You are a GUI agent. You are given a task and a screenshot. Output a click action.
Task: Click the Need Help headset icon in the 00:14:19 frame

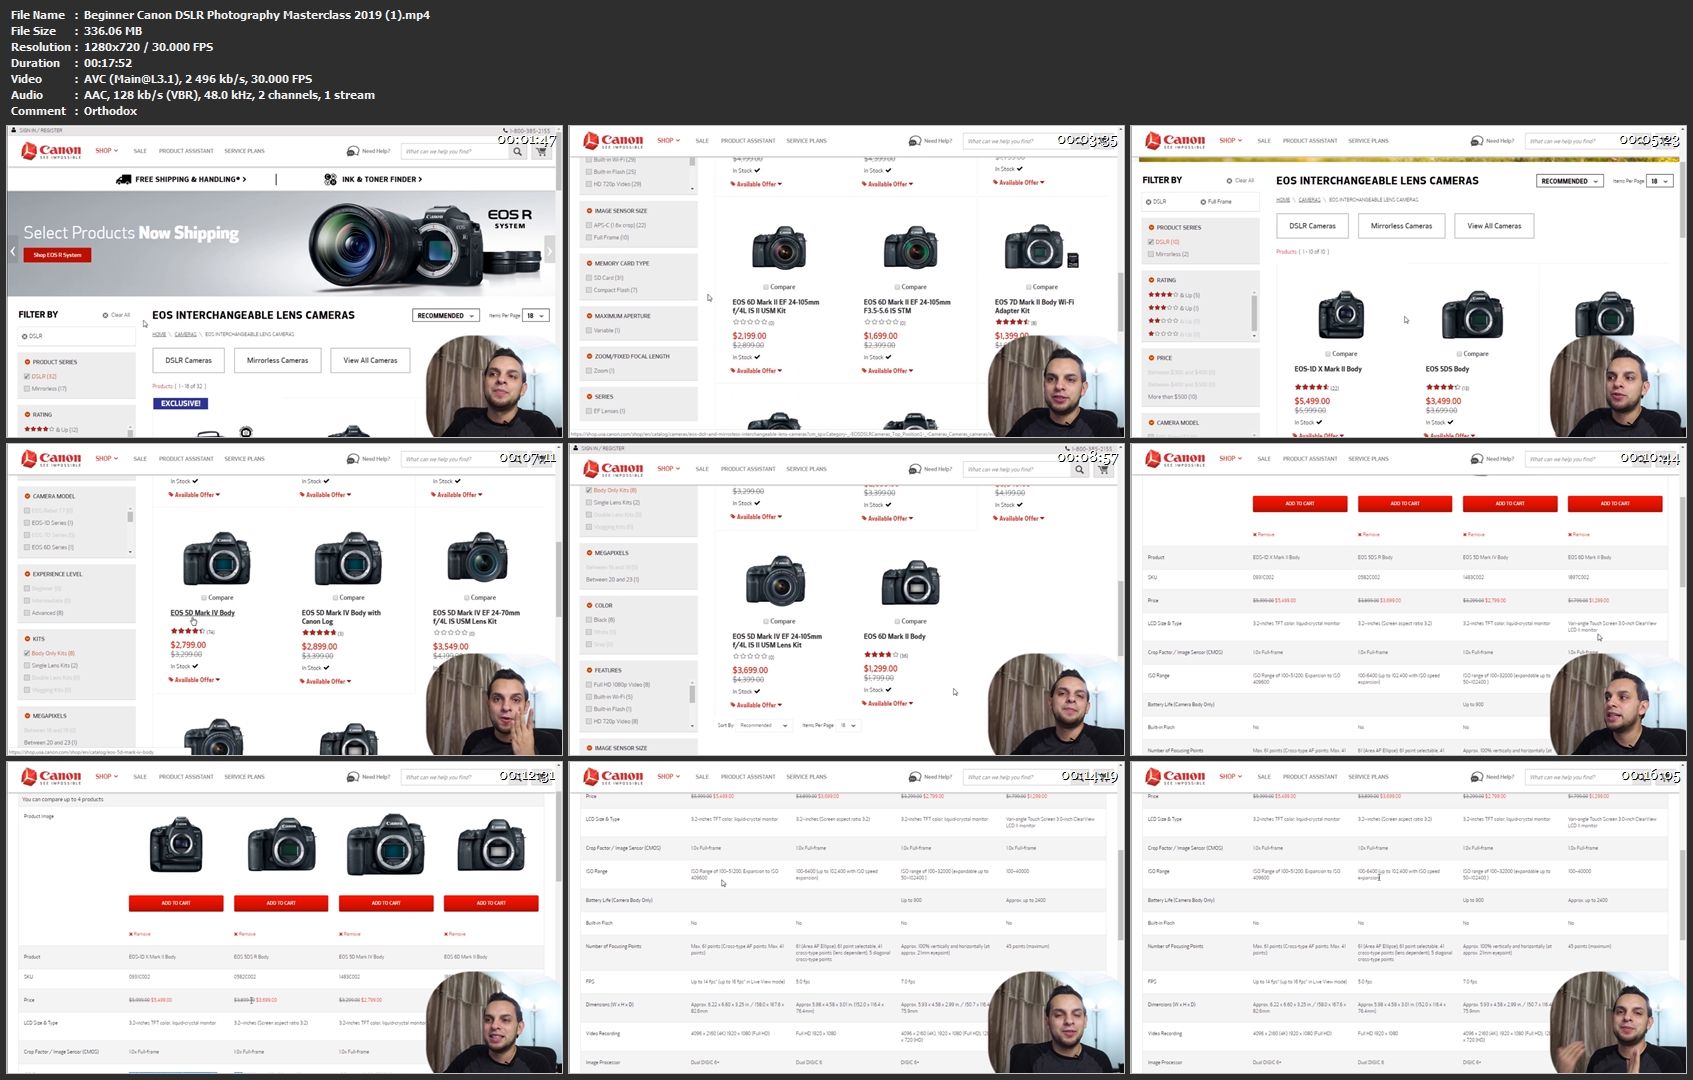[914, 777]
